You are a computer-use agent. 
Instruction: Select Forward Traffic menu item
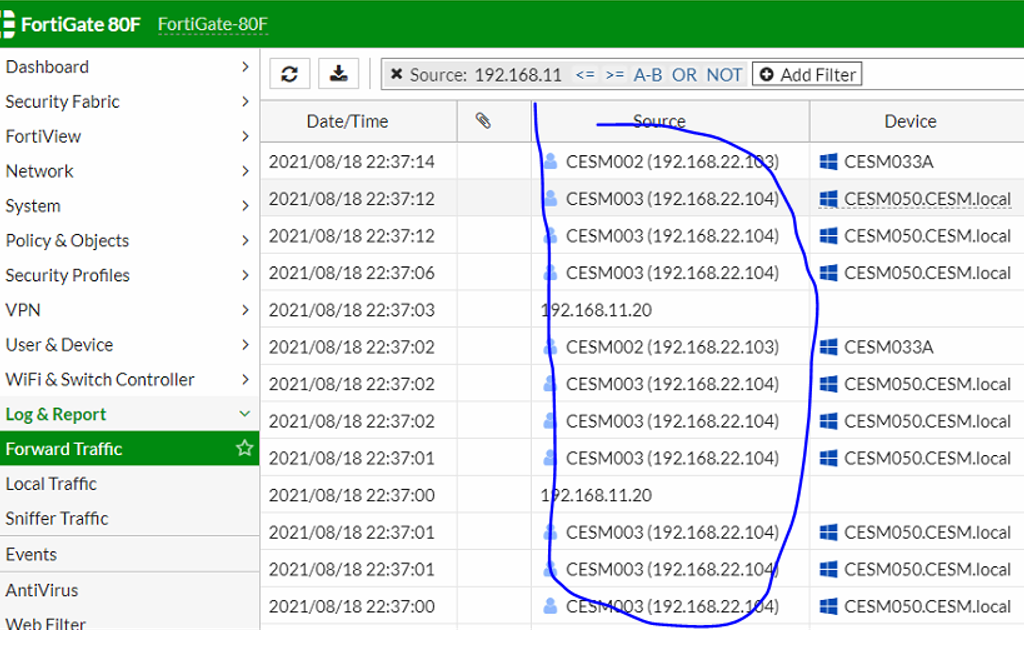[129, 449]
